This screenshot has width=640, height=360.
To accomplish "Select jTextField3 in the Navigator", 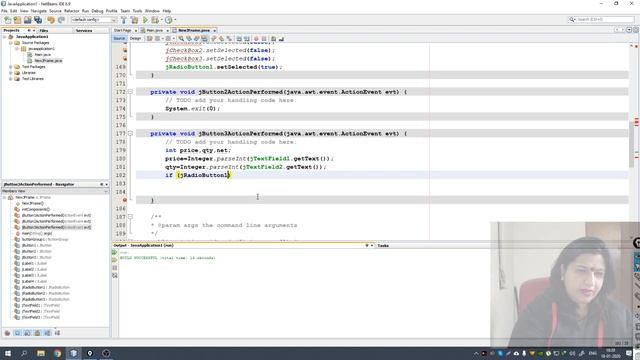I will 41,317.
